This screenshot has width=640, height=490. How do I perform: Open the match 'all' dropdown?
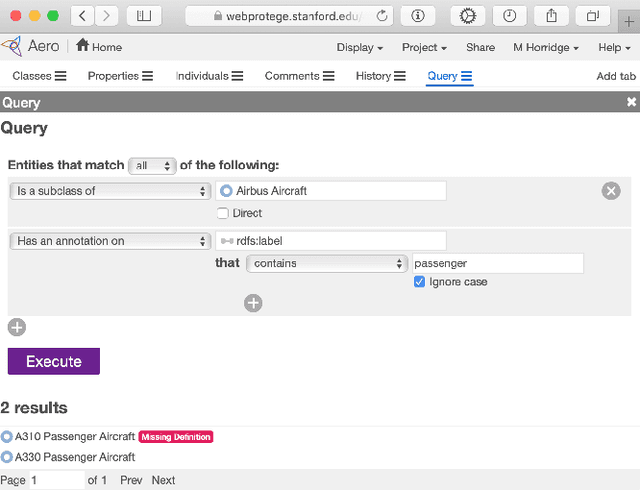[x=152, y=166]
